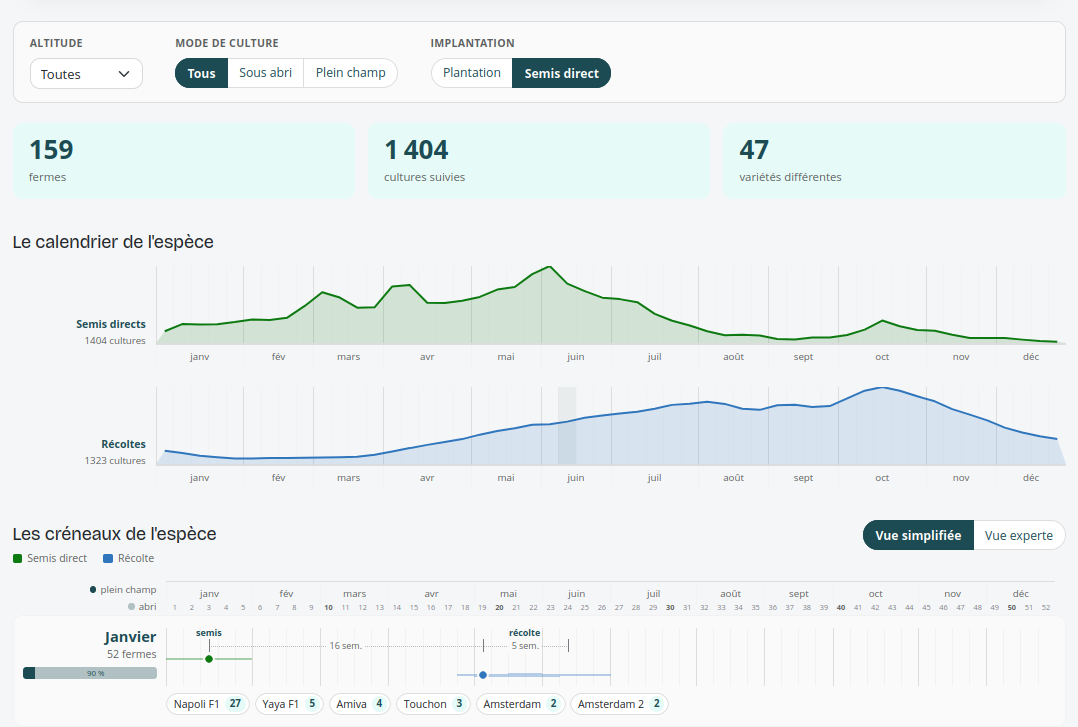Switch implantation to 'Plantation'

(472, 73)
